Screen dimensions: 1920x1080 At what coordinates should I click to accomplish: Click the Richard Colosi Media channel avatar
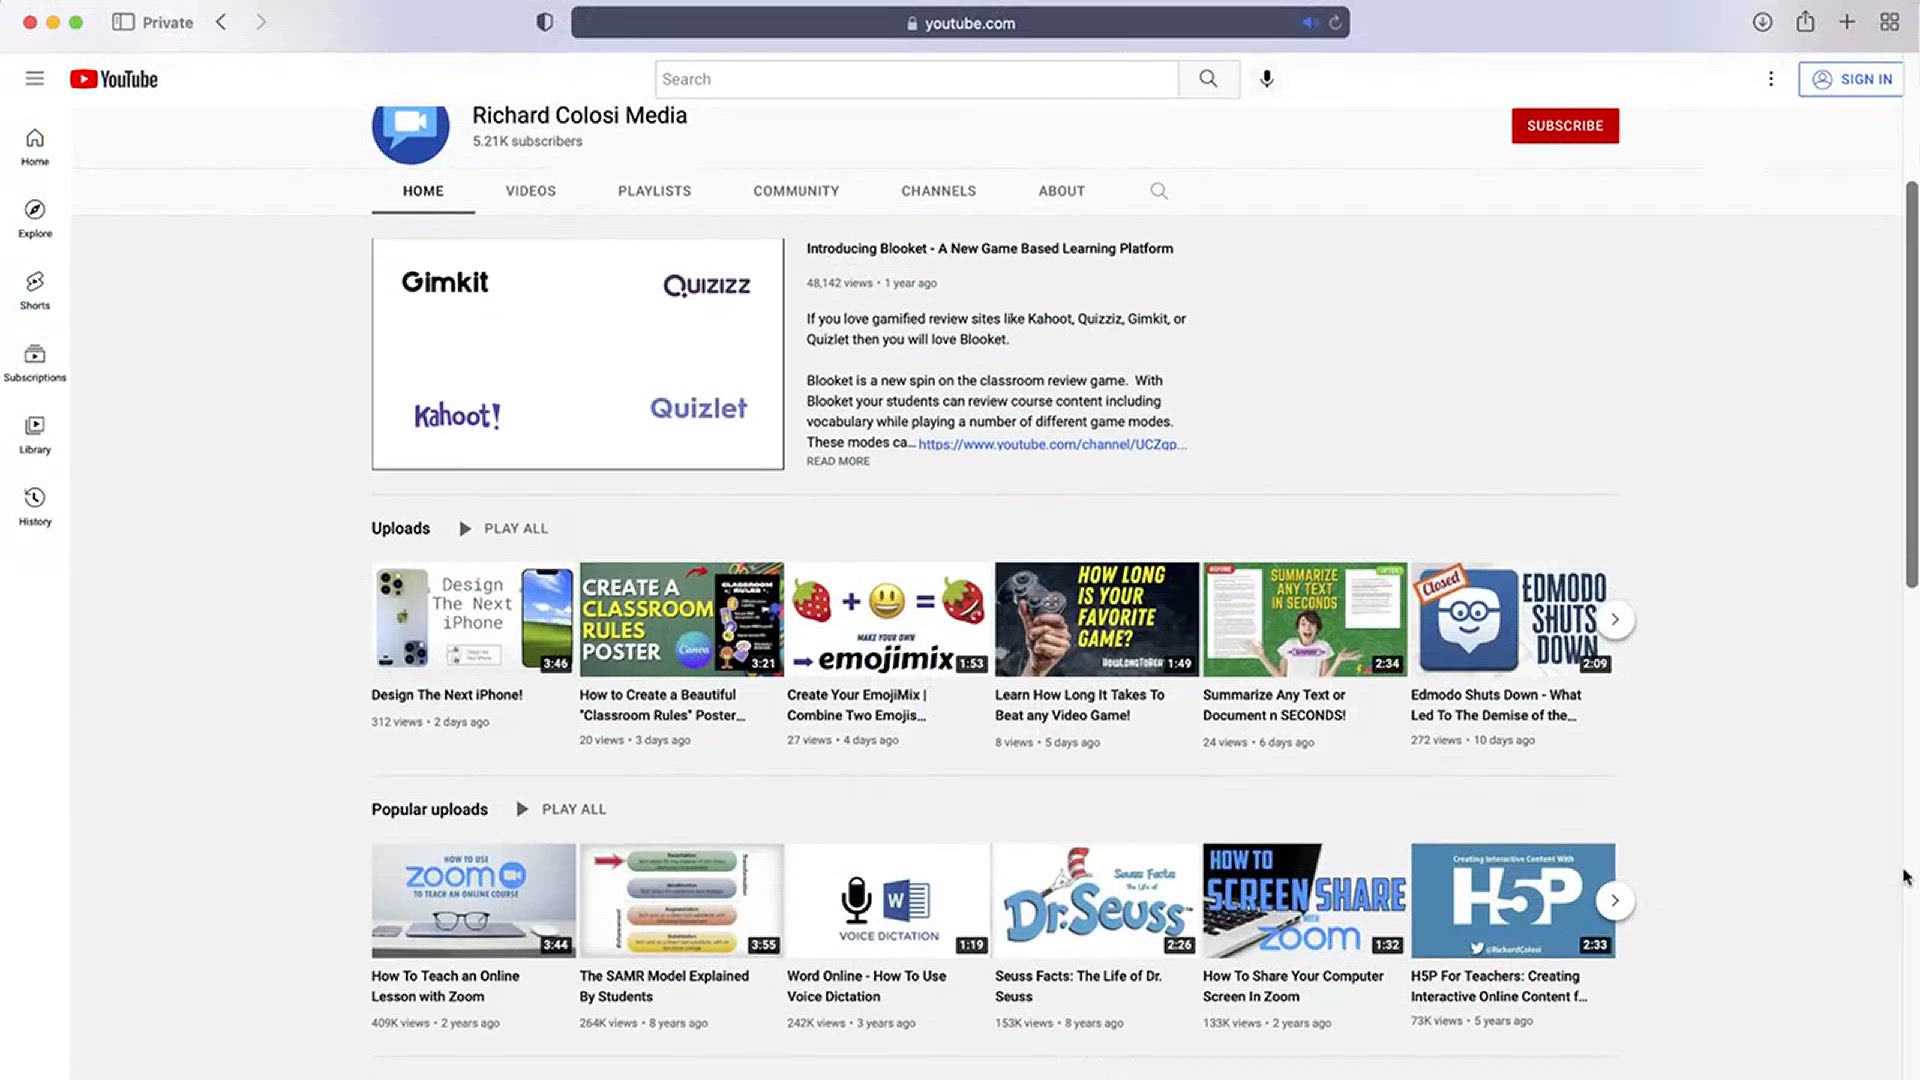coord(411,128)
